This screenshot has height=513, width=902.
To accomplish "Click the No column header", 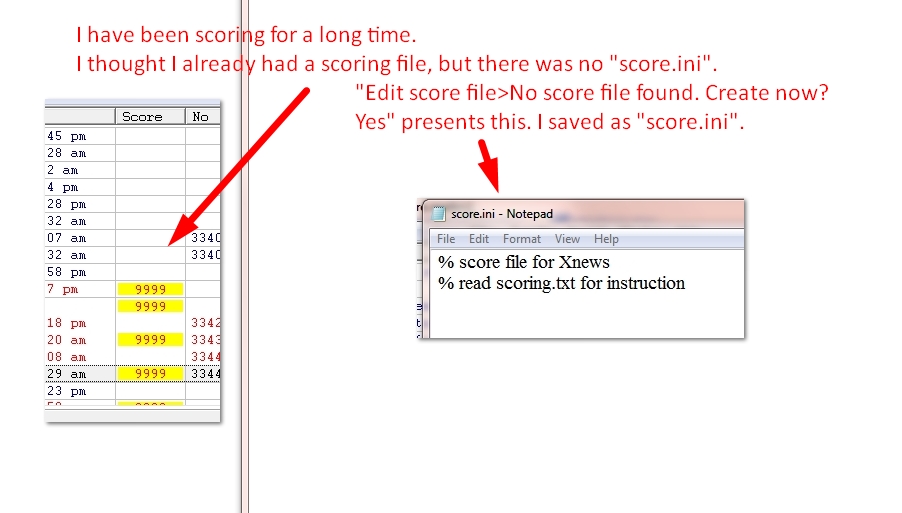I will [203, 117].
